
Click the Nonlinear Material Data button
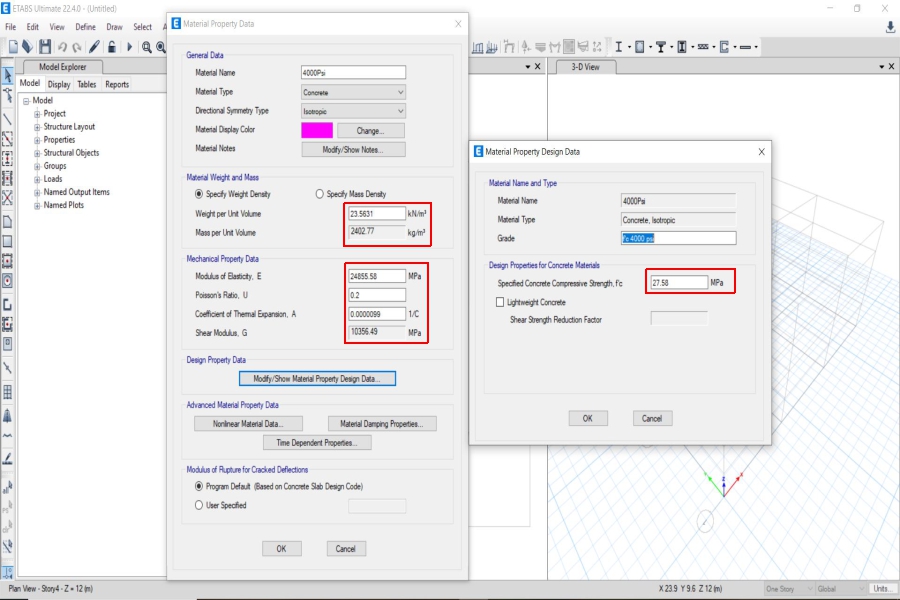[x=248, y=424]
